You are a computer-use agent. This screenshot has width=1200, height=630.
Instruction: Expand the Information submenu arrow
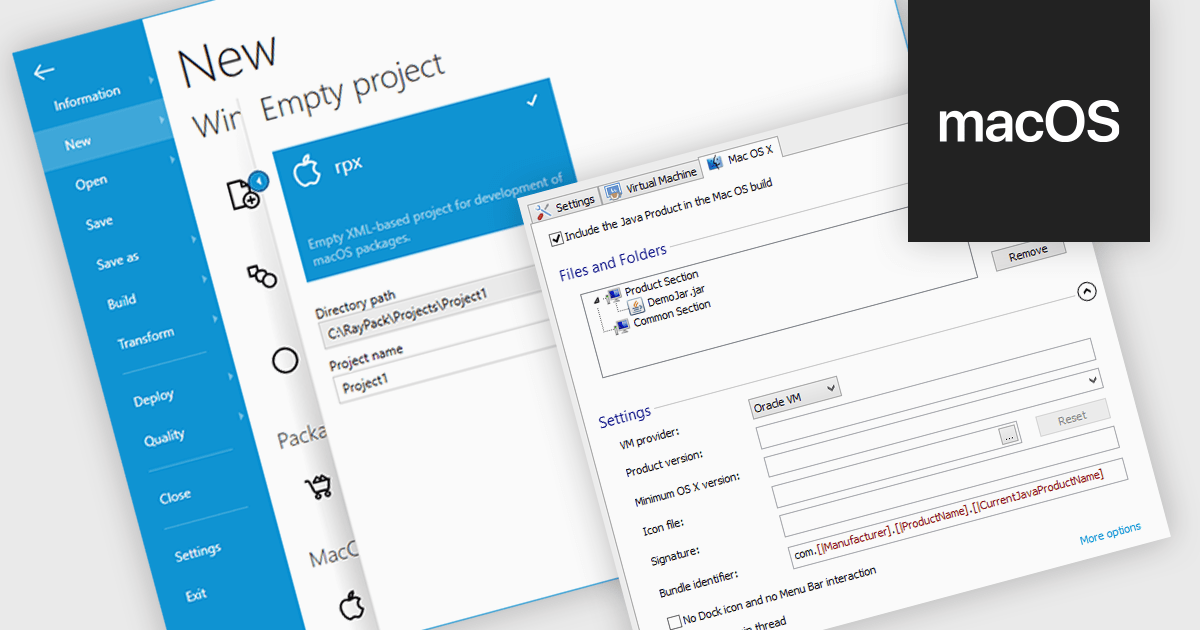click(x=152, y=79)
